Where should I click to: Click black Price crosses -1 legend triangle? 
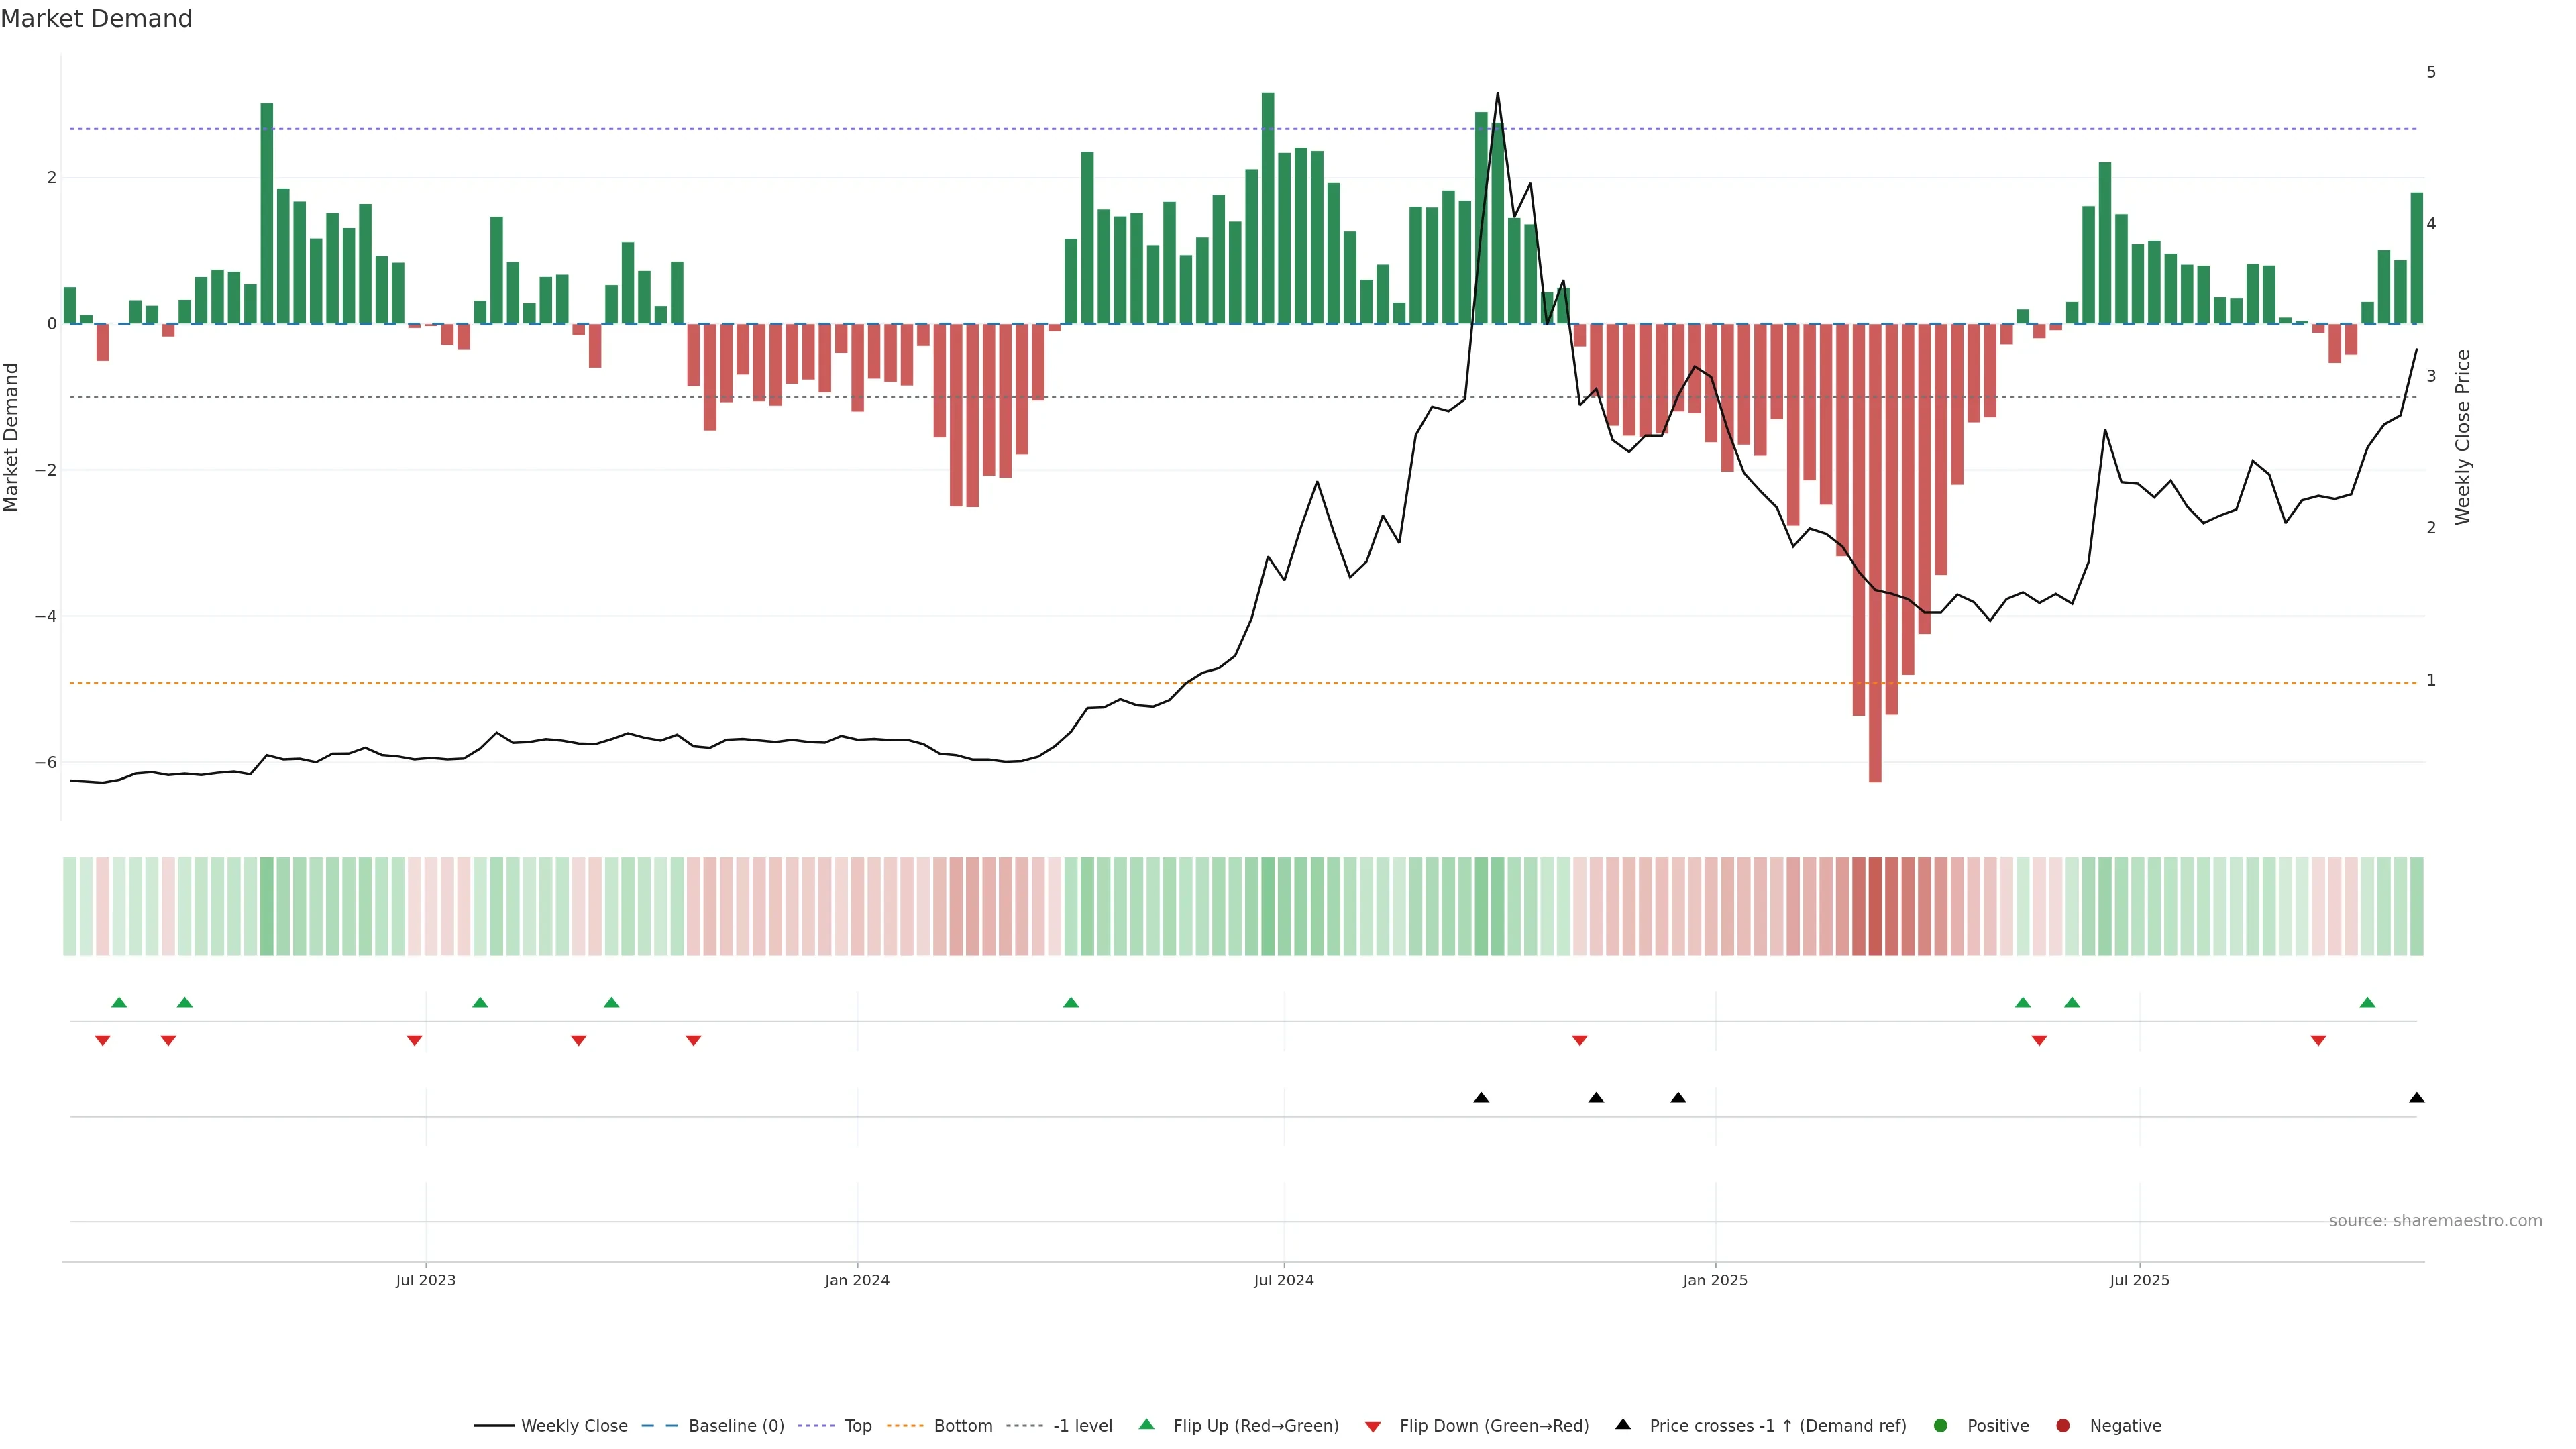[x=1623, y=1424]
